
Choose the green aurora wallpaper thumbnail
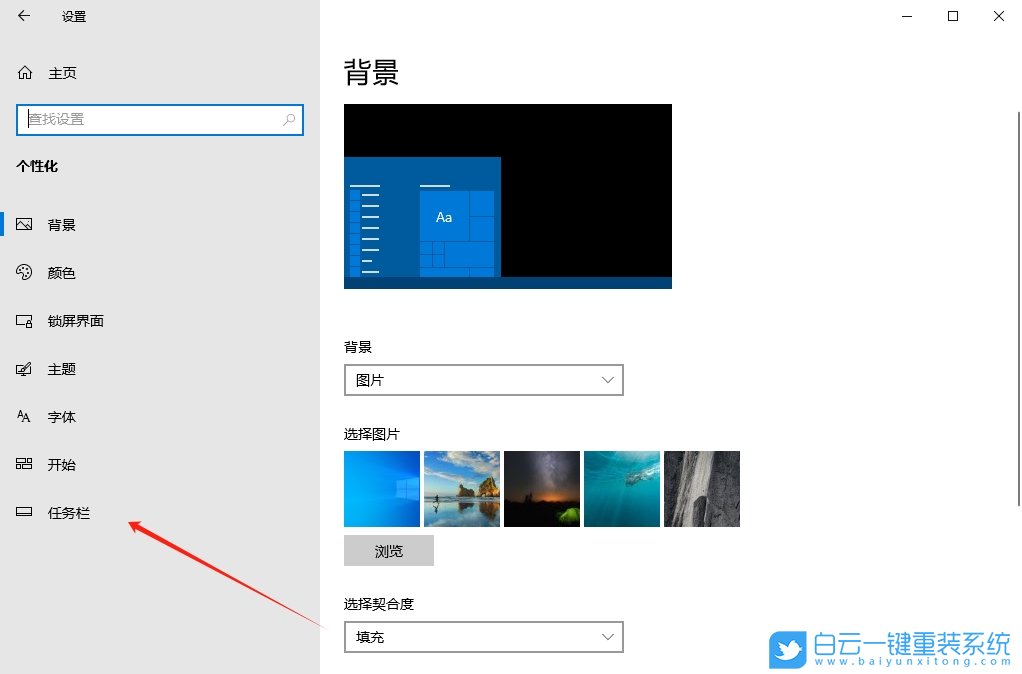click(x=541, y=488)
